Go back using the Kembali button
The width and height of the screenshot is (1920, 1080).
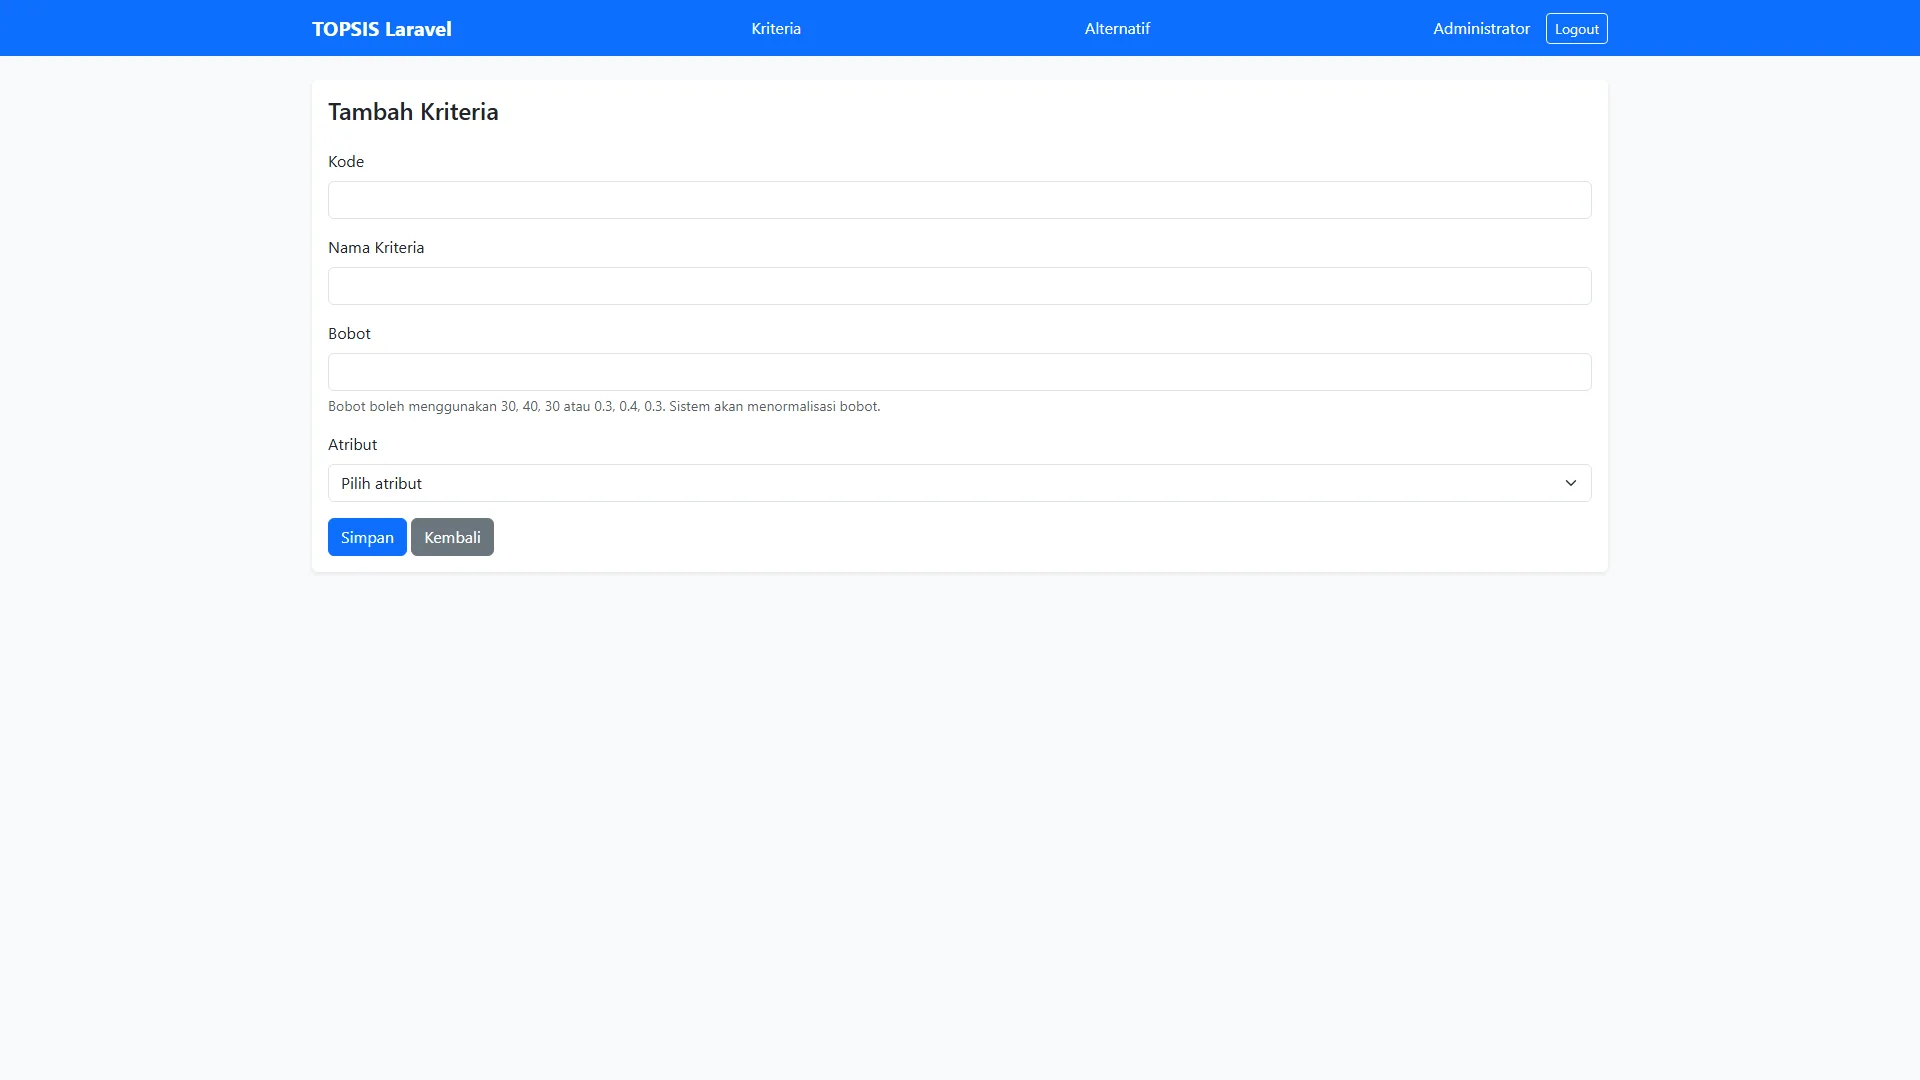[x=452, y=537]
